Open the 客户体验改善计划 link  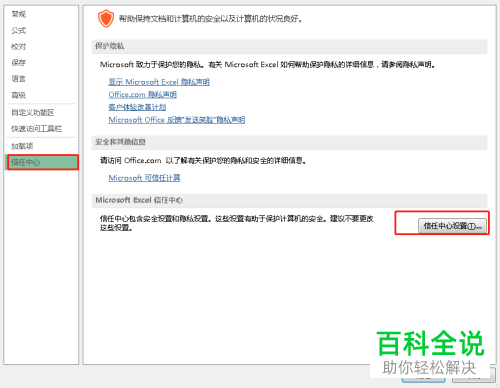click(137, 107)
